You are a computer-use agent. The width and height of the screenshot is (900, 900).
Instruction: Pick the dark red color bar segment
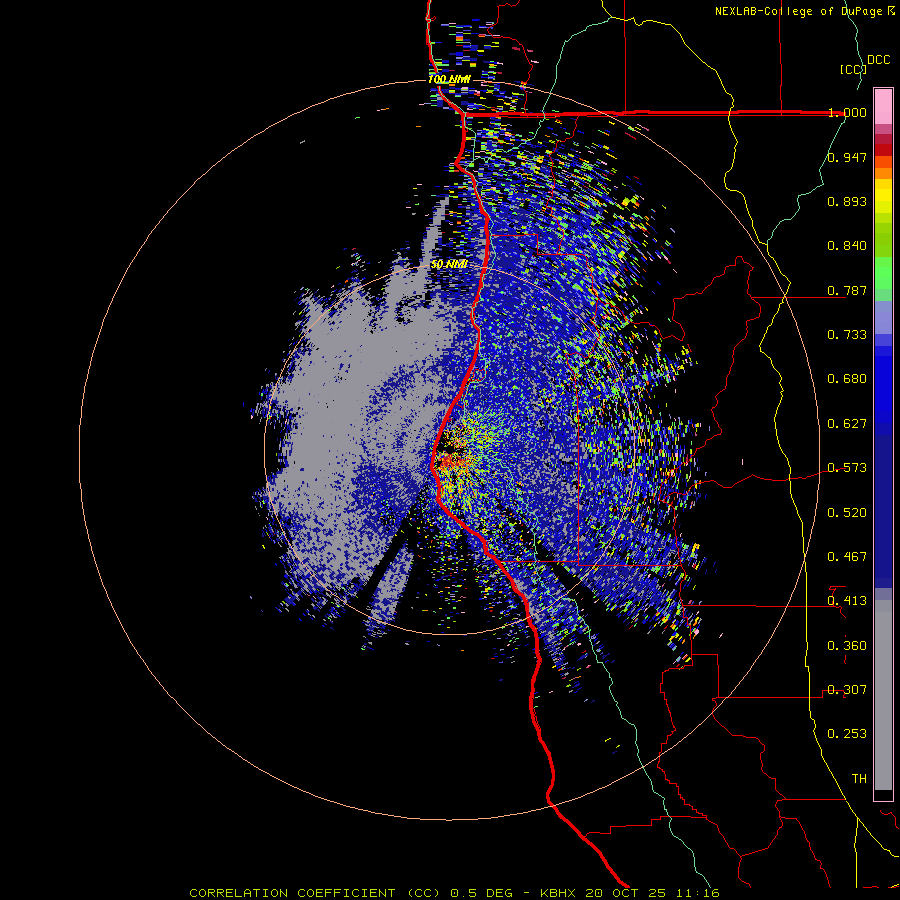[883, 149]
